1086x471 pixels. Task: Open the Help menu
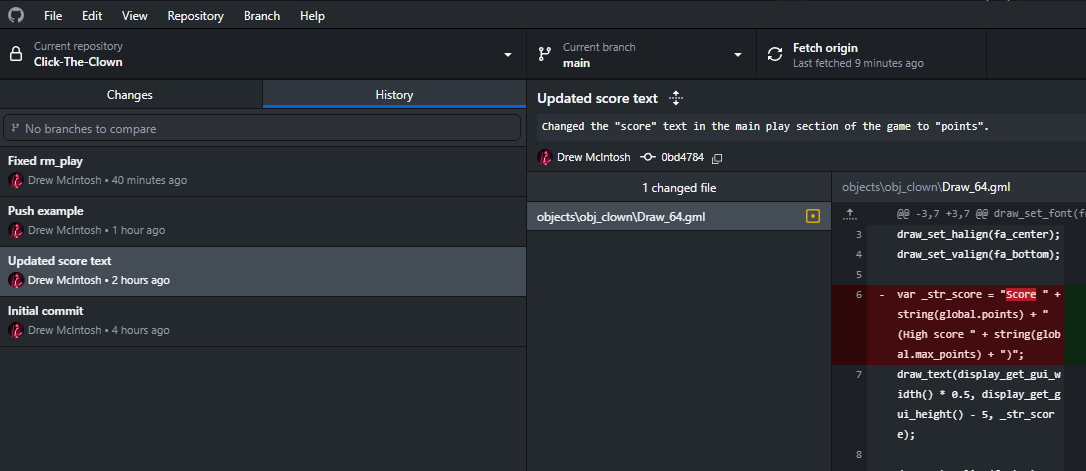[x=312, y=15]
